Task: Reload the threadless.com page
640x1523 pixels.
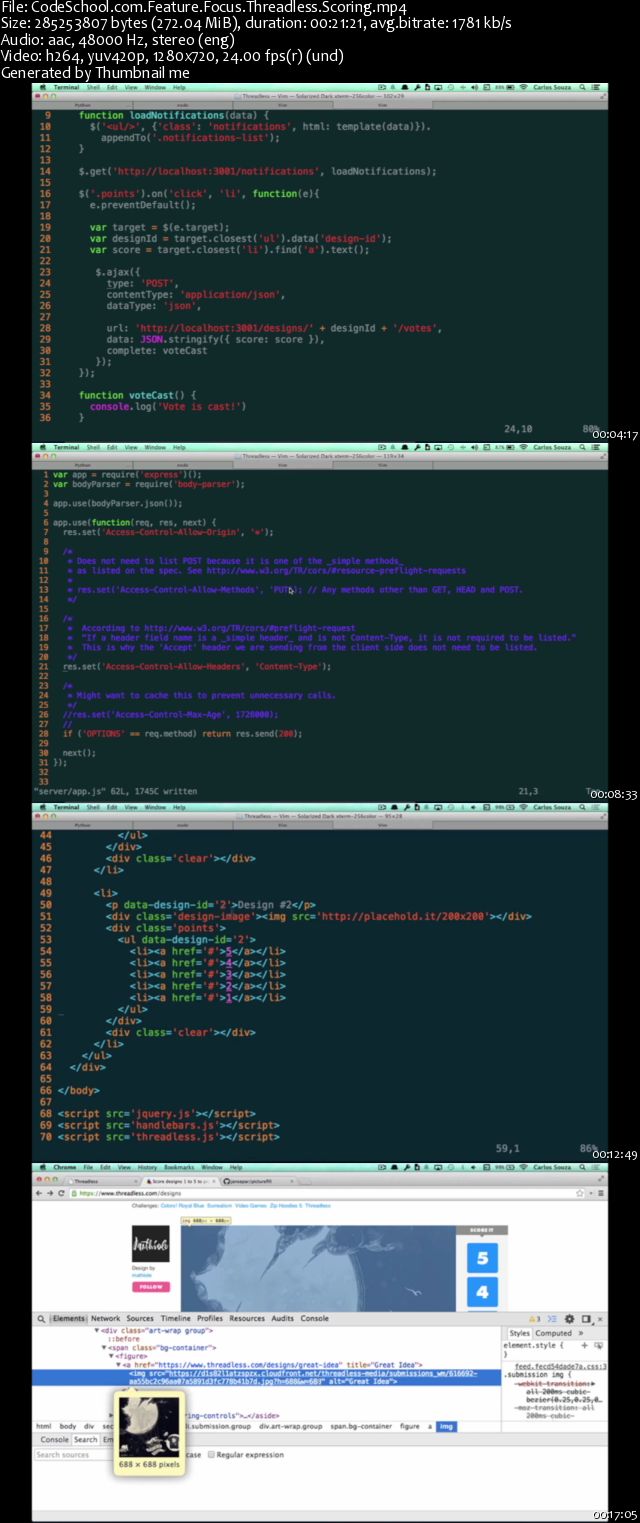Action: (63, 1193)
